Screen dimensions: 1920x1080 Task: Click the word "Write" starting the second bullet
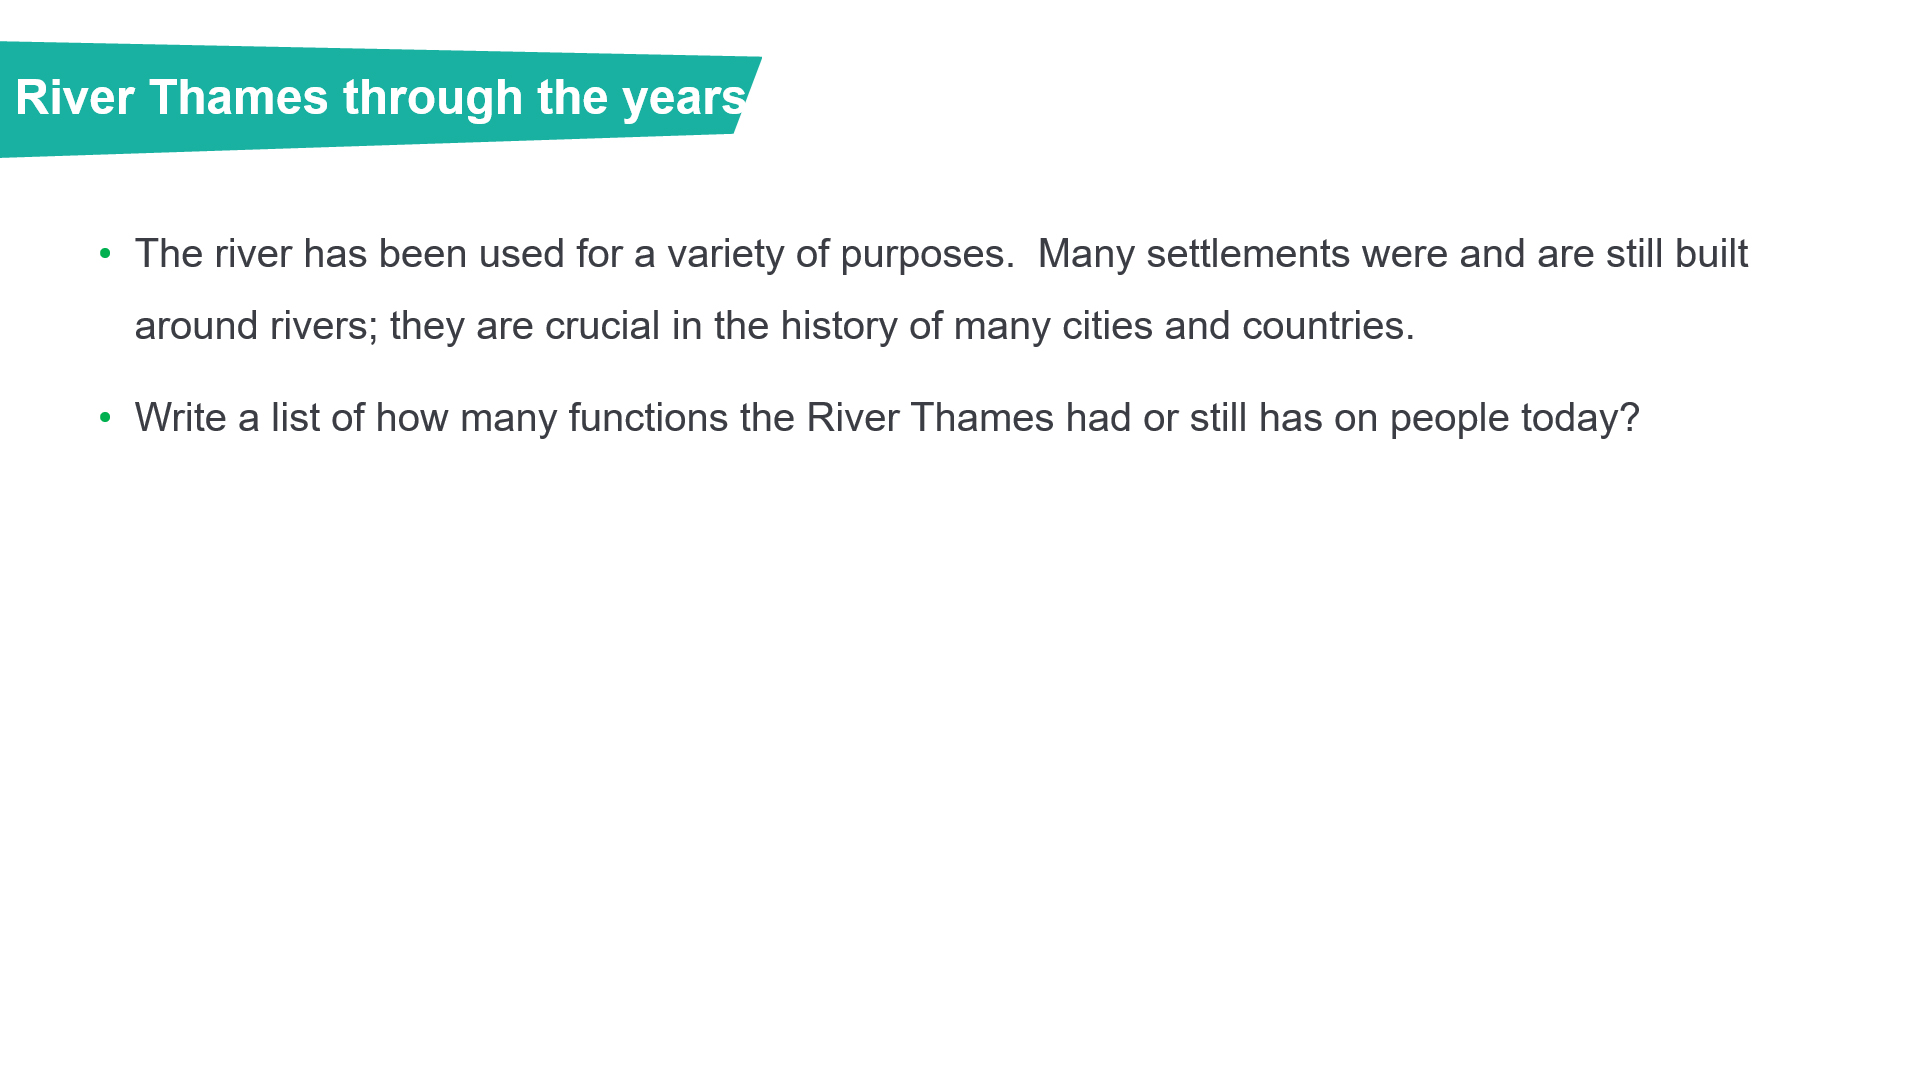[x=181, y=418]
